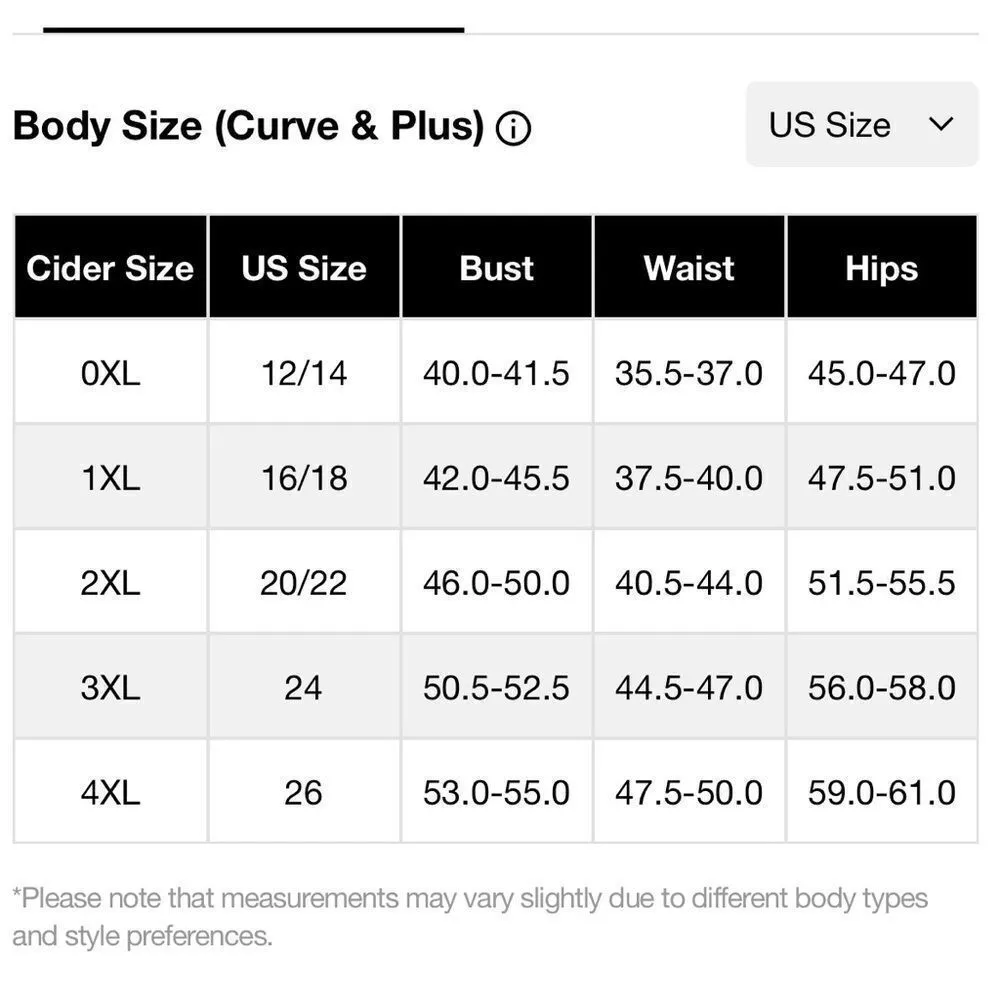Click the US Size column header in the table
Viewport: 1000px width, 1000px height.
pos(304,268)
